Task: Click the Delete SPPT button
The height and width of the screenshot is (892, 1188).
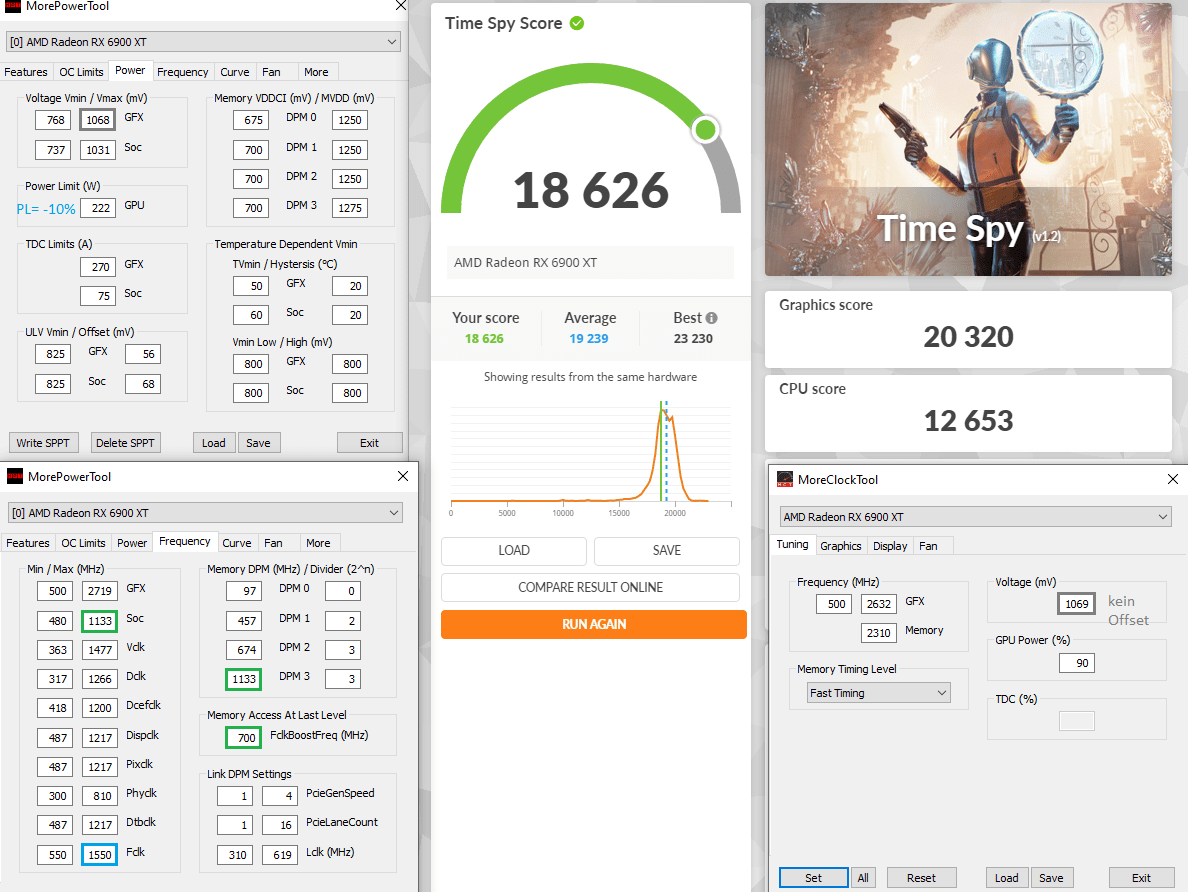Action: click(125, 443)
